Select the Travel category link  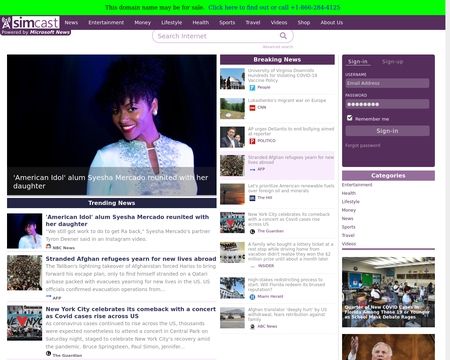pyautogui.click(x=348, y=235)
